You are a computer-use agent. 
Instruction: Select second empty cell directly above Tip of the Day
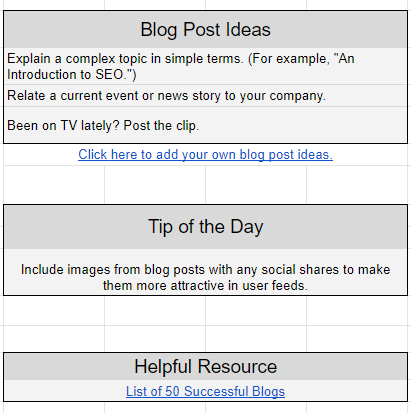[x=155, y=184]
